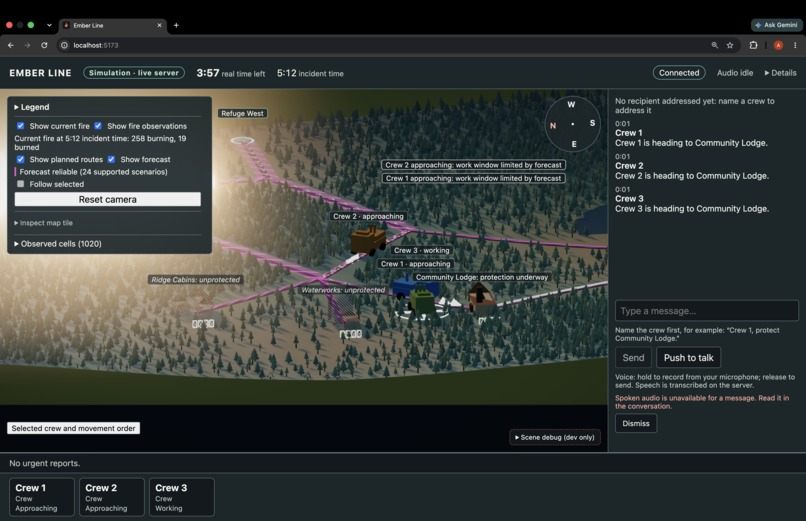The image size is (806, 521).
Task: Expand Inspect map tile section
Action: pos(44,223)
